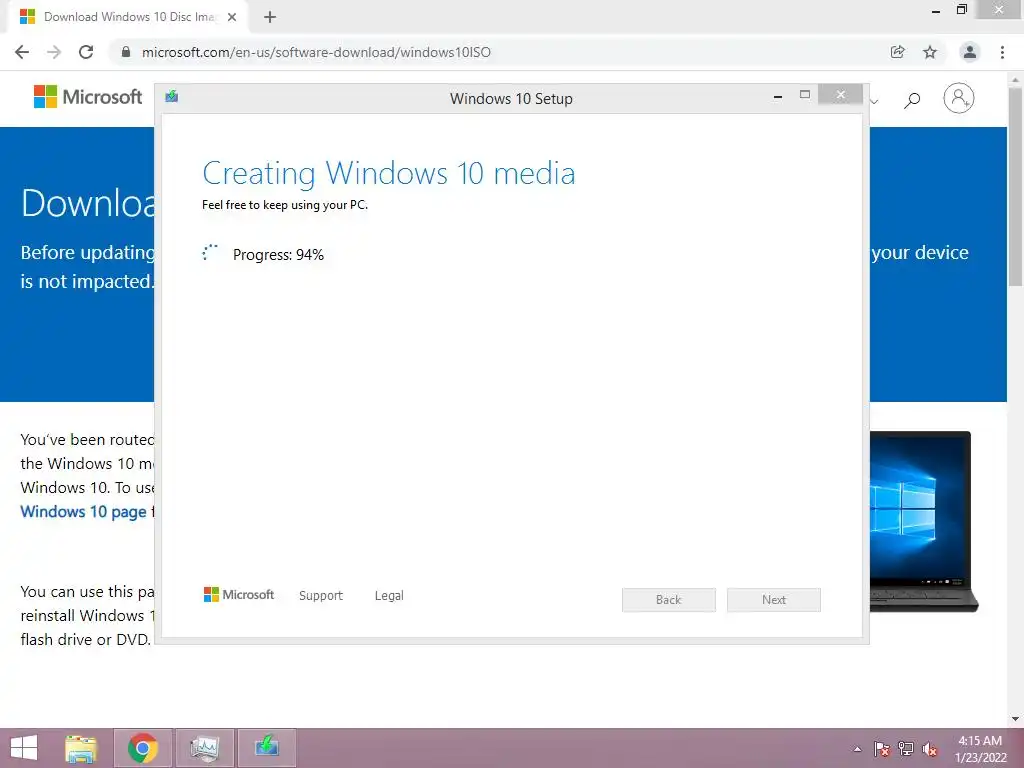
Task: Open the search magnifier on Microsoft site
Action: 912,100
